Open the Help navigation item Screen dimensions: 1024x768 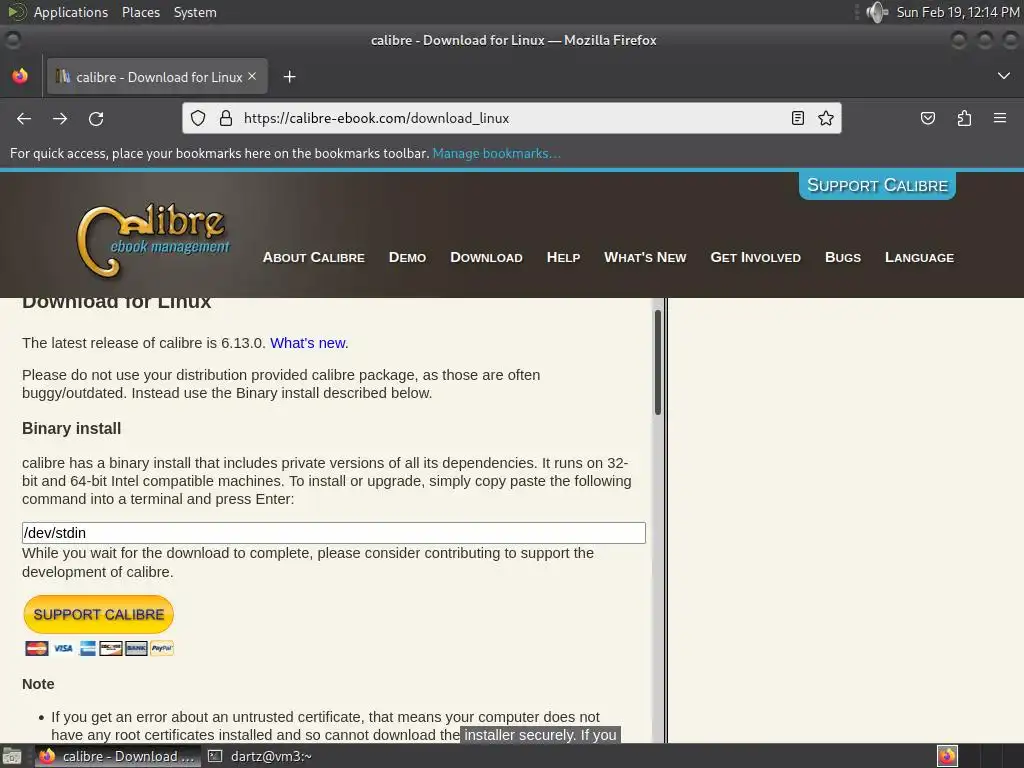564,257
